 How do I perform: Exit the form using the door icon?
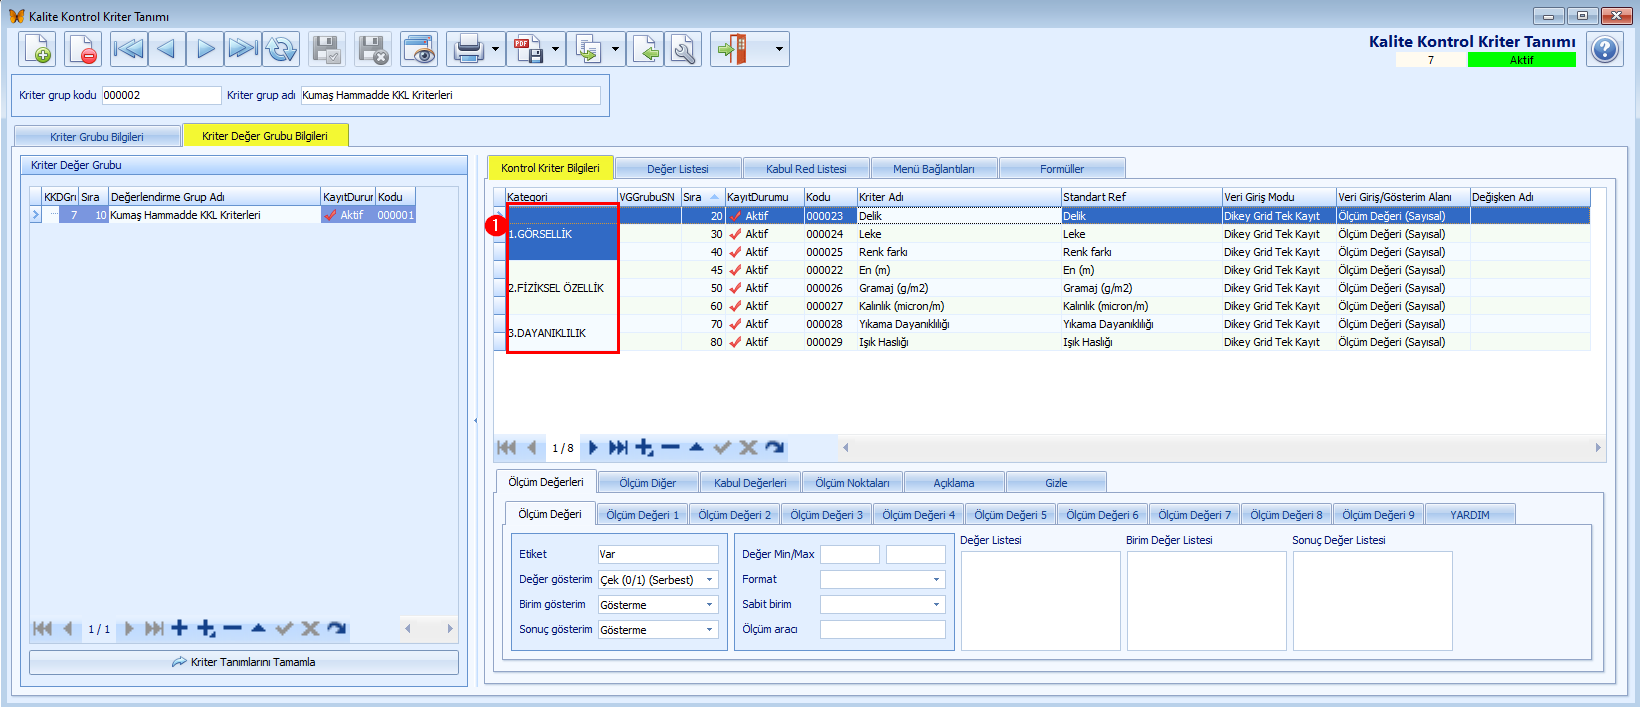coord(732,49)
